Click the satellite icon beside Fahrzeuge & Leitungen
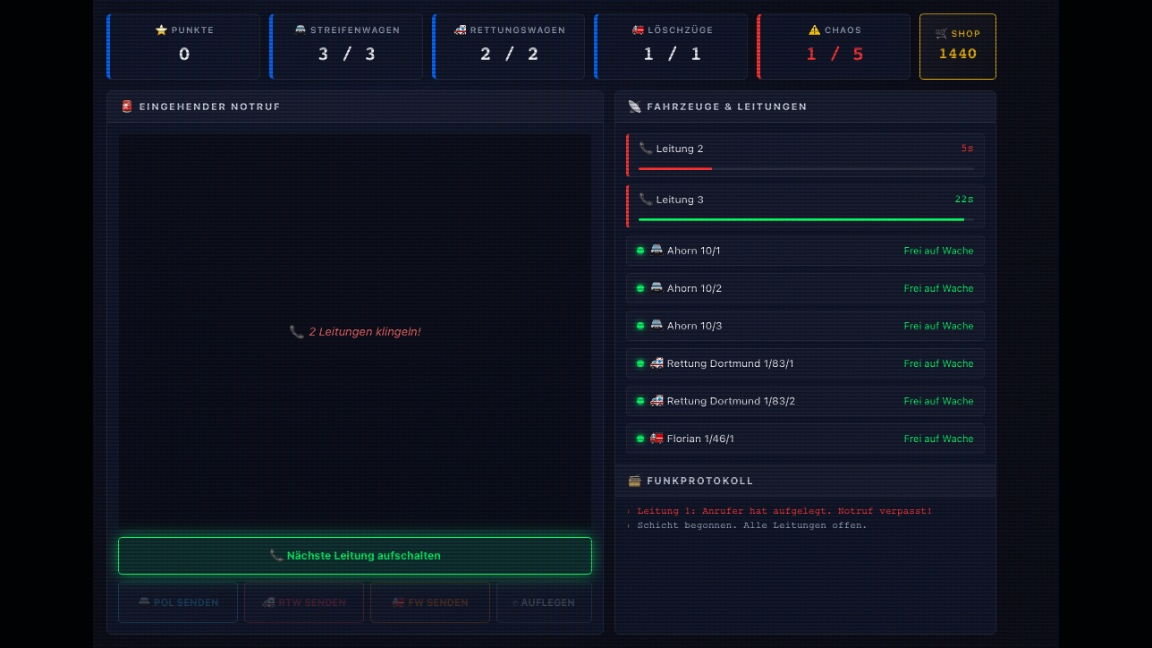The width and height of the screenshot is (1152, 648). click(635, 107)
